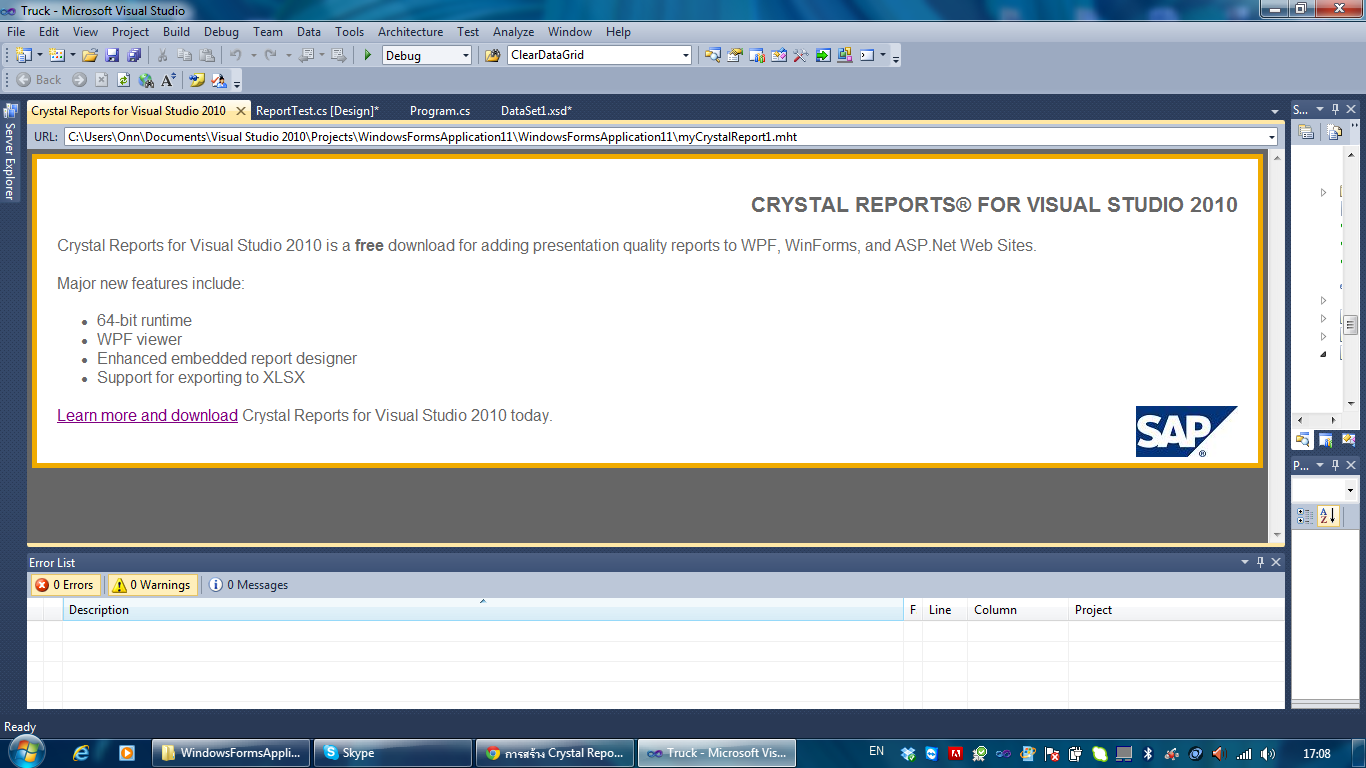Toggle the 0 Warnings filter button
This screenshot has height=768, width=1366.
coord(152,585)
